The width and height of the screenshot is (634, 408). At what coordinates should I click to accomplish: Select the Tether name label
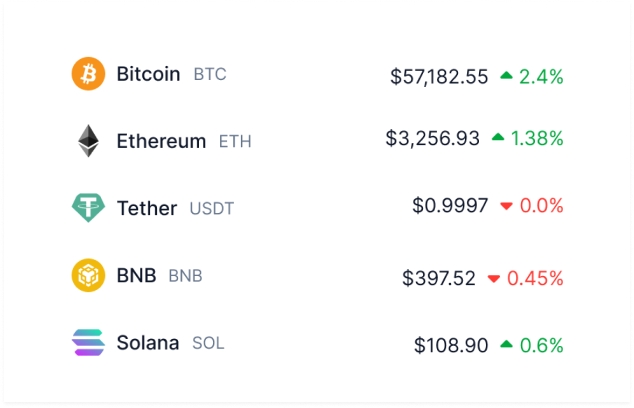point(146,208)
